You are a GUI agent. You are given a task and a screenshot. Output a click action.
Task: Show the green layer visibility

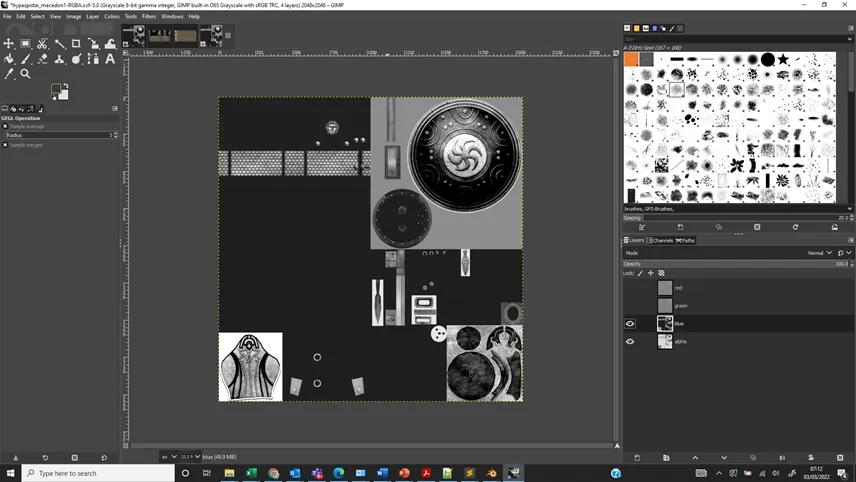tap(629, 306)
